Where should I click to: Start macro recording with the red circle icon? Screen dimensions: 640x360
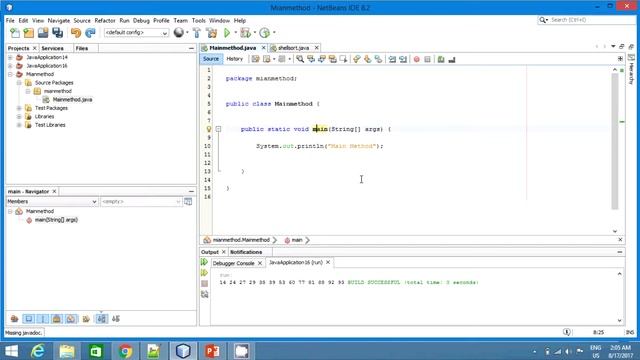[416, 60]
